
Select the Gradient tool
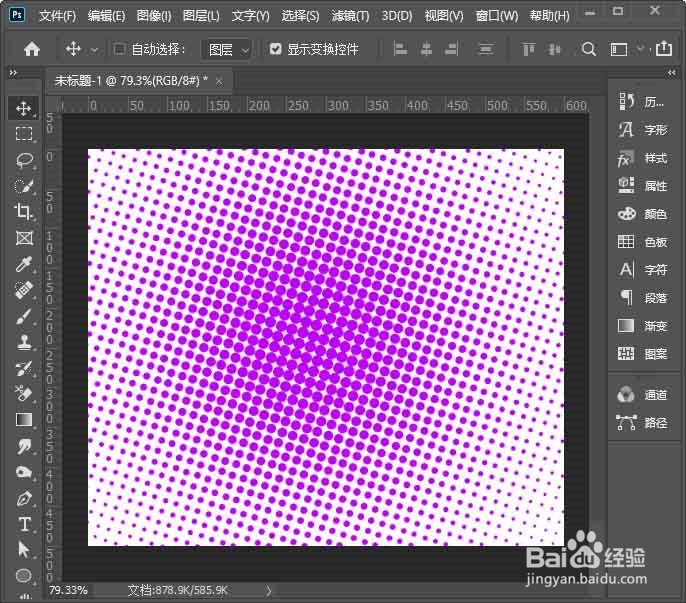pos(24,420)
